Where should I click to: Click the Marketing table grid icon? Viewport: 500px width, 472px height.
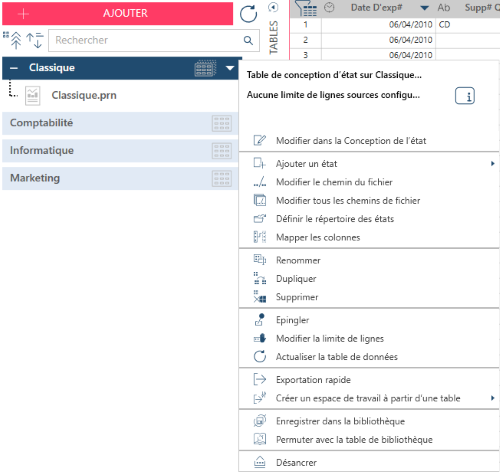[x=222, y=179]
